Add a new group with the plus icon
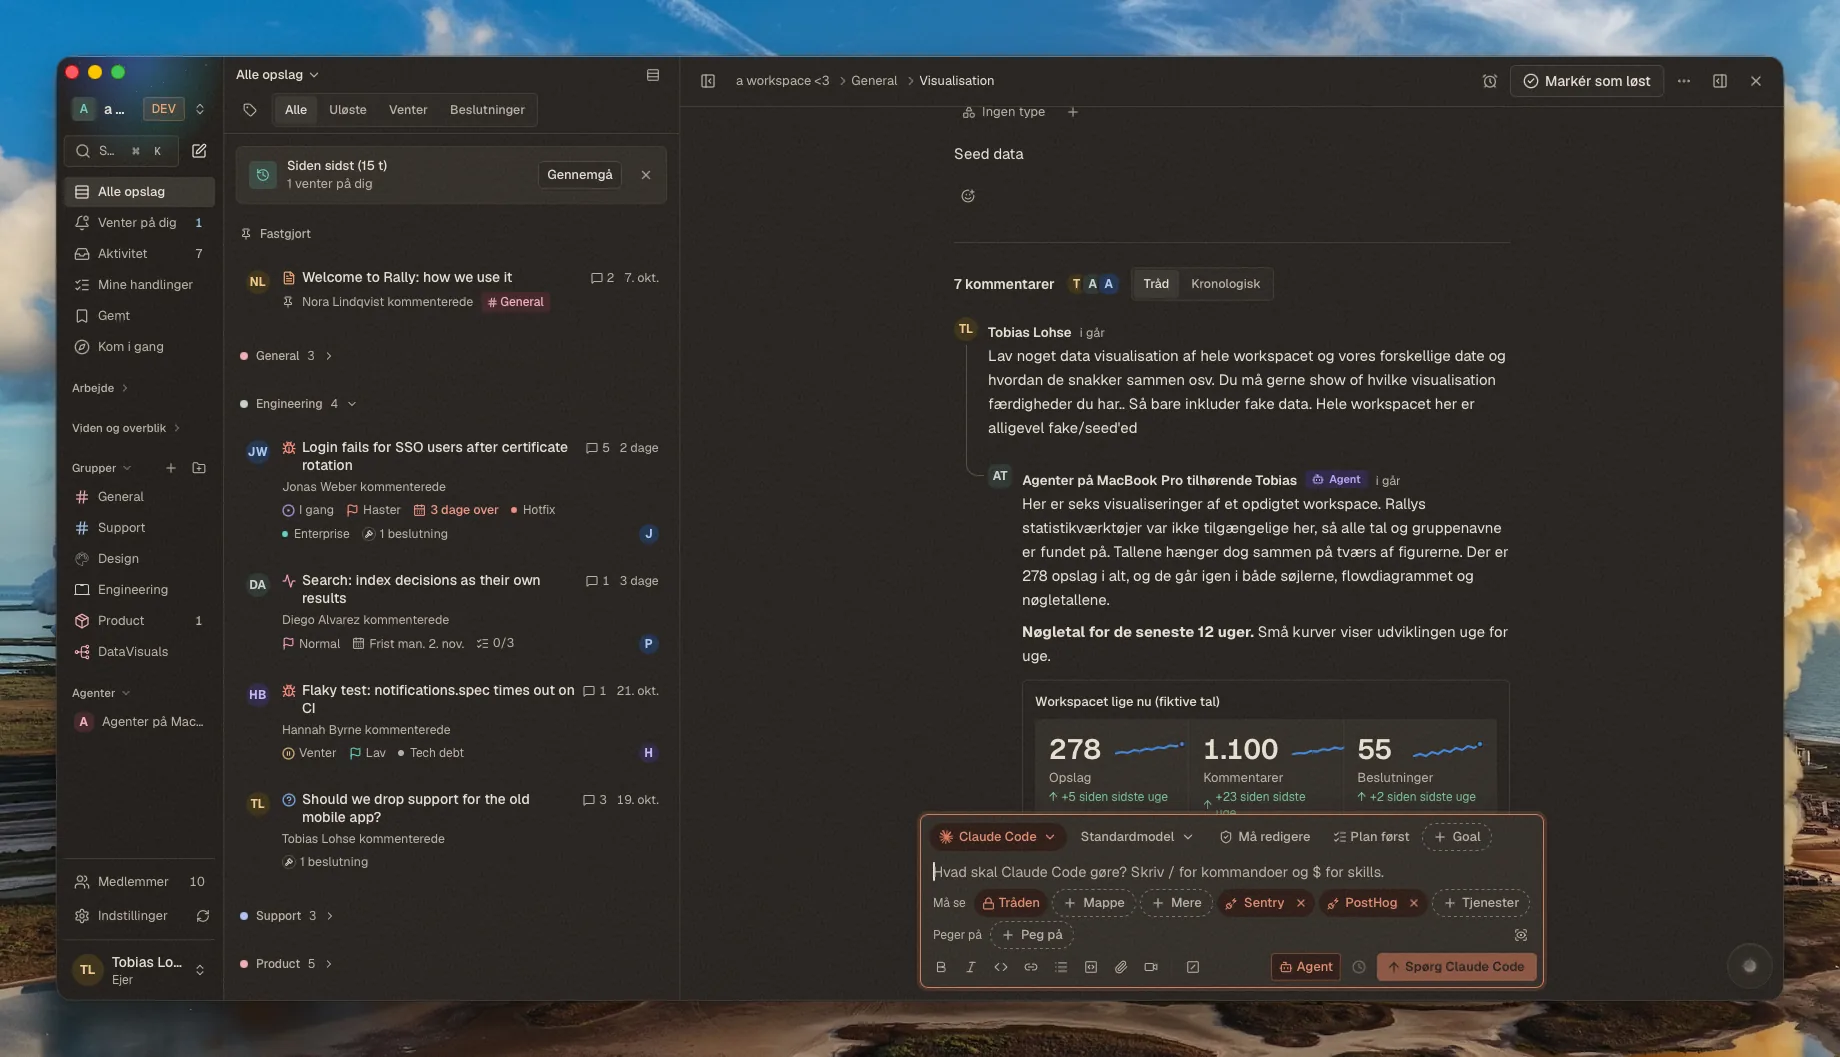1840x1057 pixels. click(171, 468)
